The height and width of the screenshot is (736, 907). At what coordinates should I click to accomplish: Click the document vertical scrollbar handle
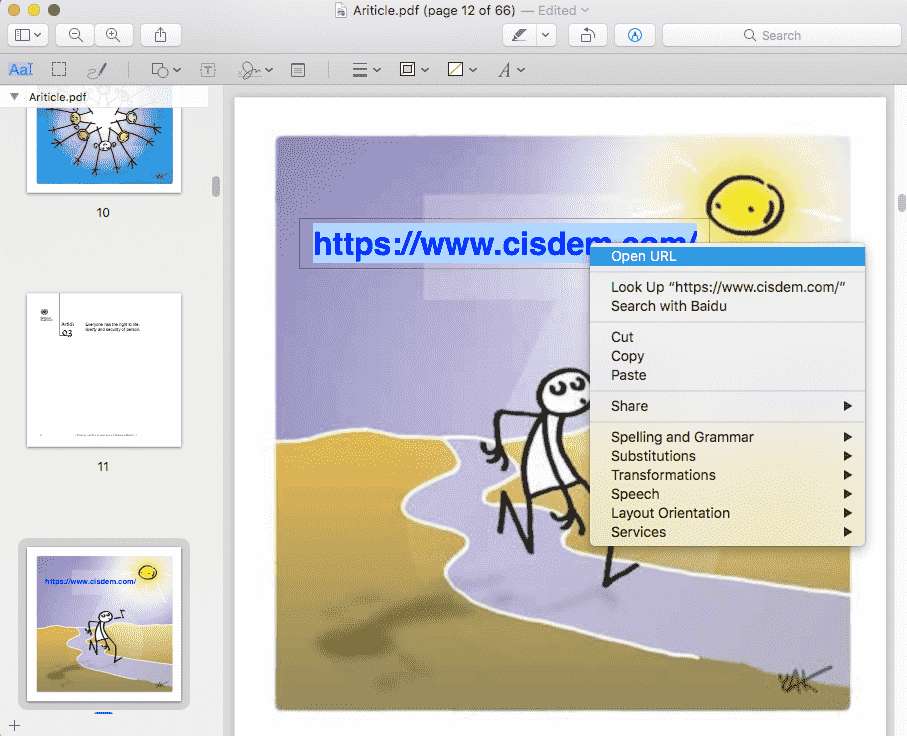point(901,203)
